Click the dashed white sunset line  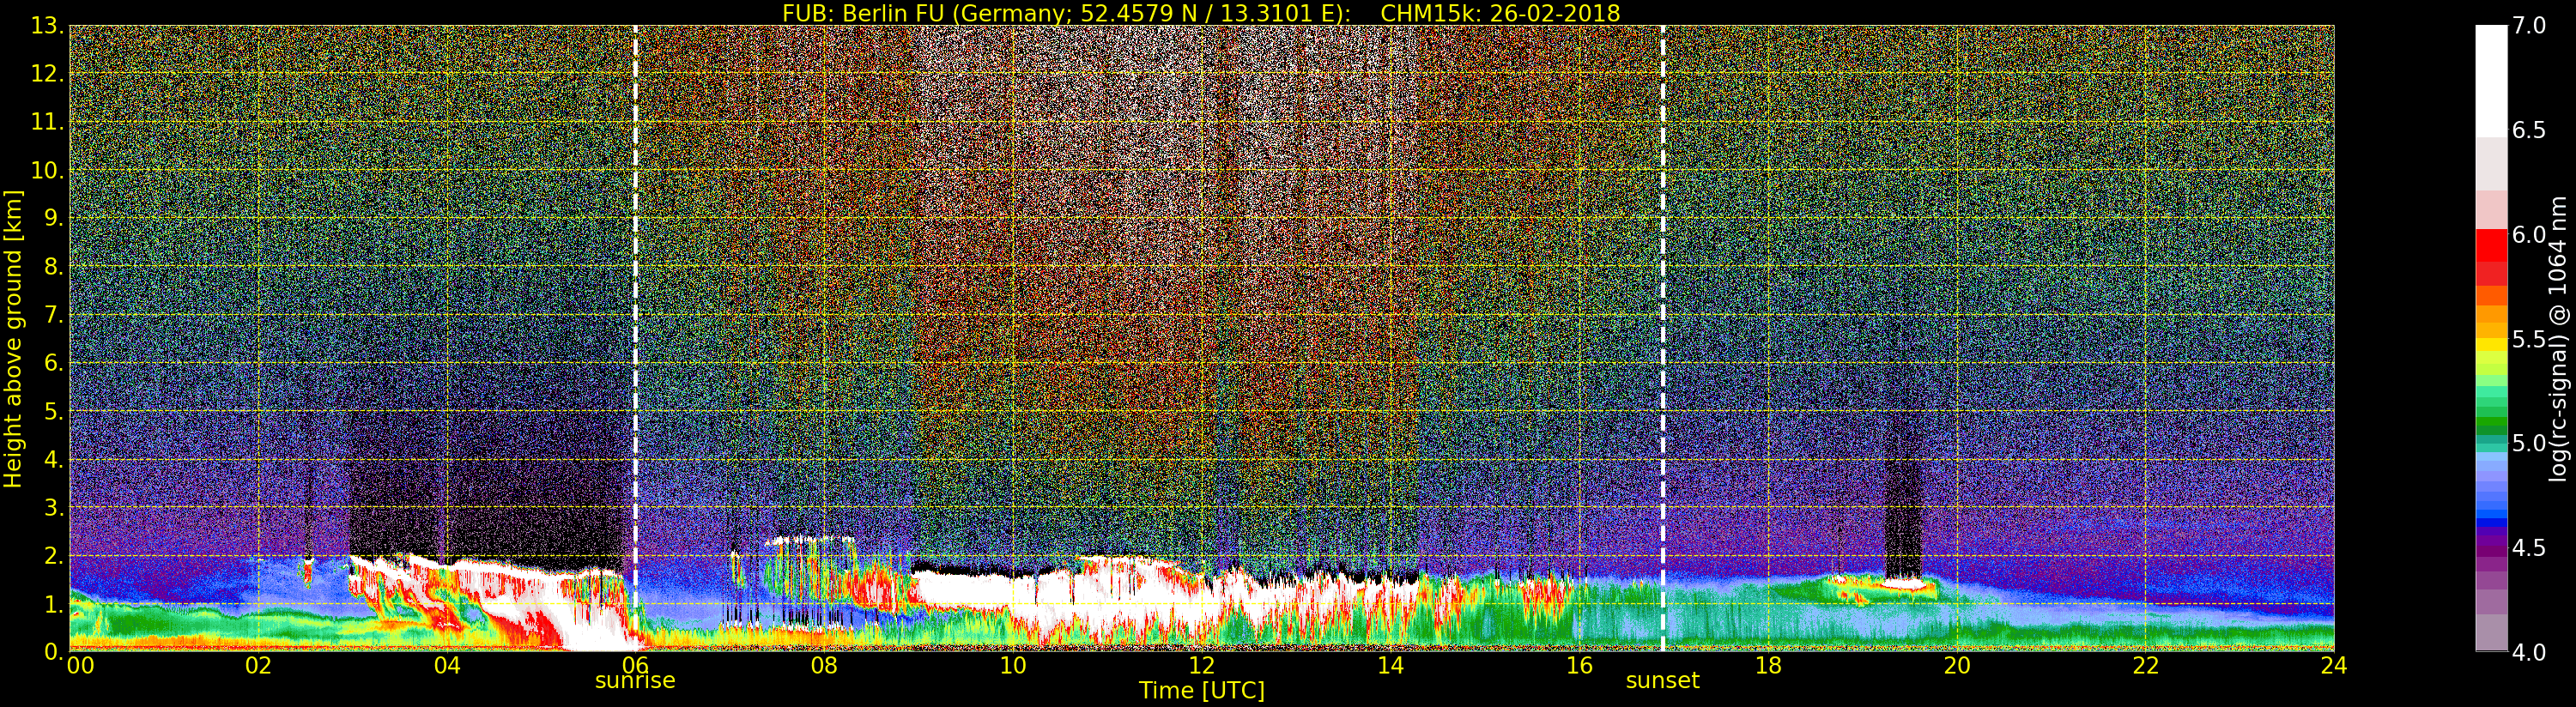point(1663,338)
